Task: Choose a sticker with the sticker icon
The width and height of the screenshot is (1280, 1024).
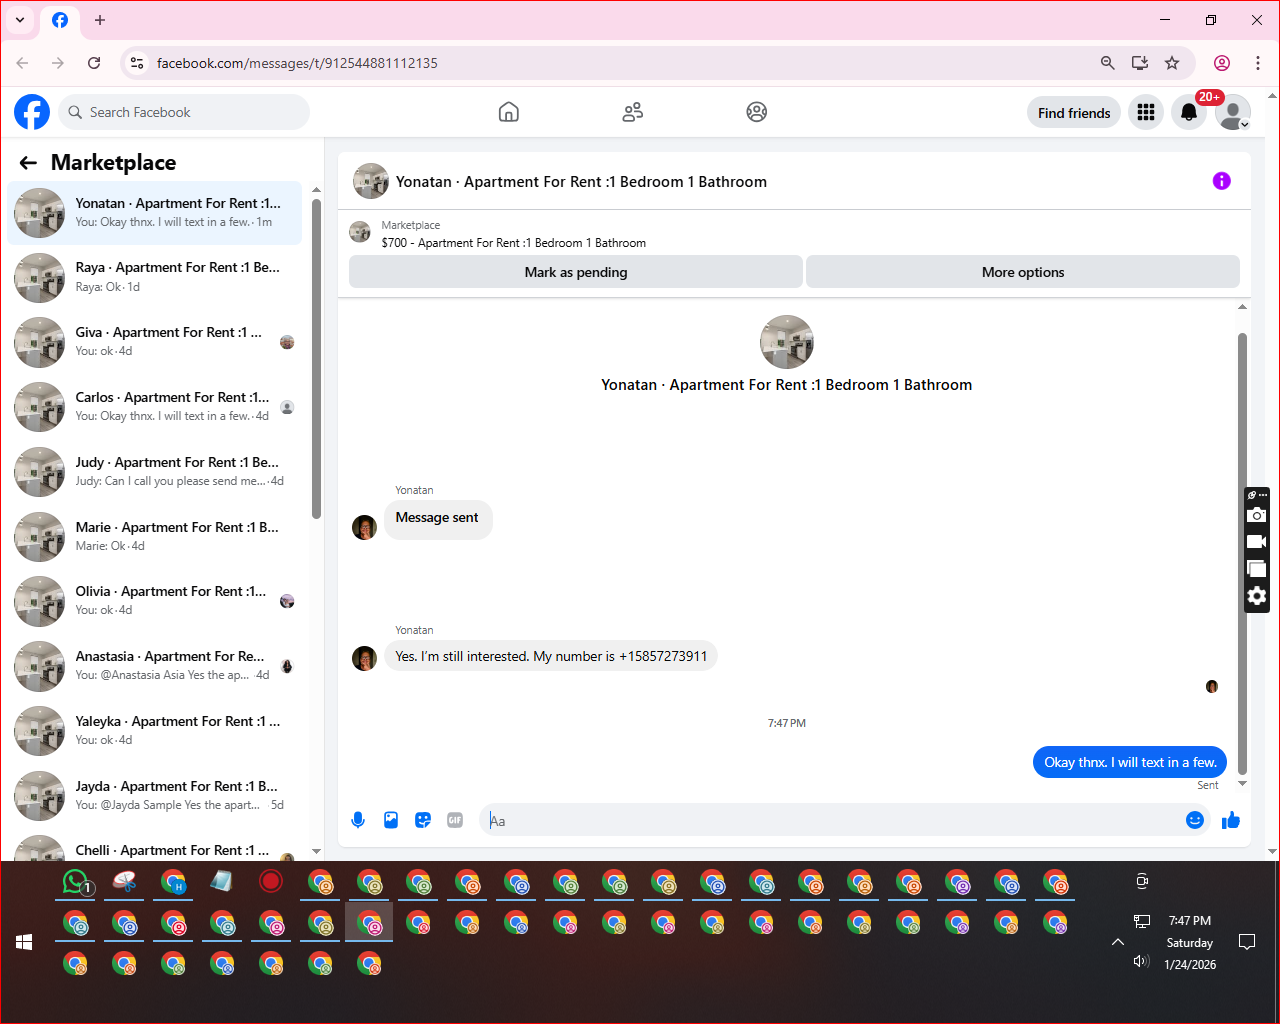Action: (423, 820)
